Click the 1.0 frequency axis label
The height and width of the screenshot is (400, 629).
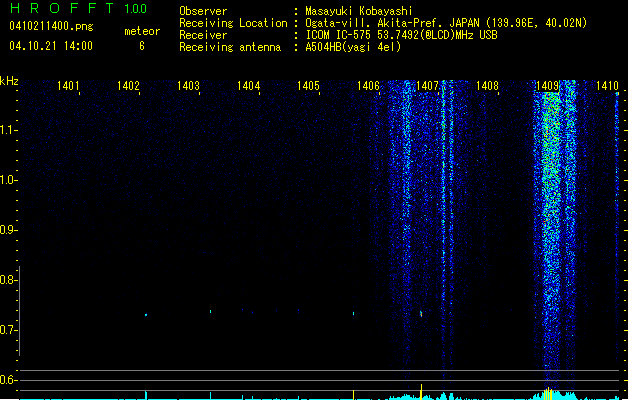tap(7, 180)
